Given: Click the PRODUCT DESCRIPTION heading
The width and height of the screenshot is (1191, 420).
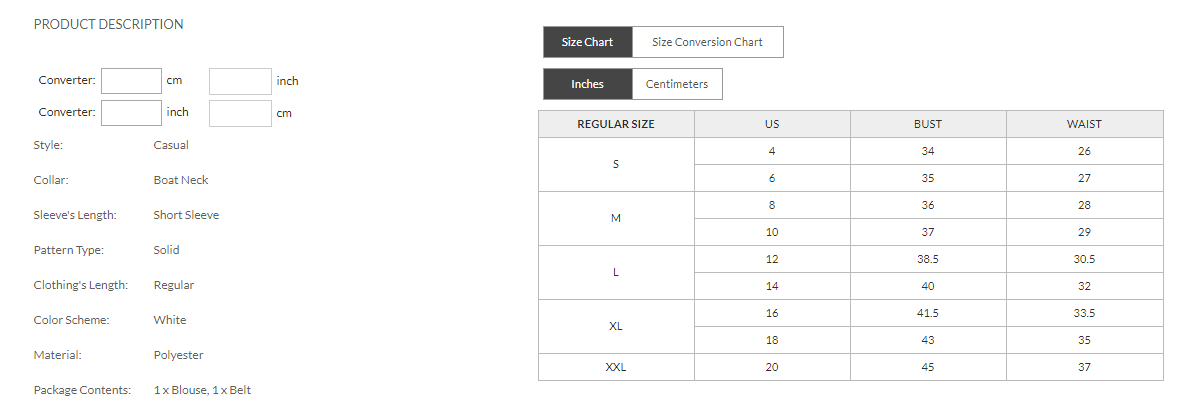Looking at the screenshot, I should point(109,24).
